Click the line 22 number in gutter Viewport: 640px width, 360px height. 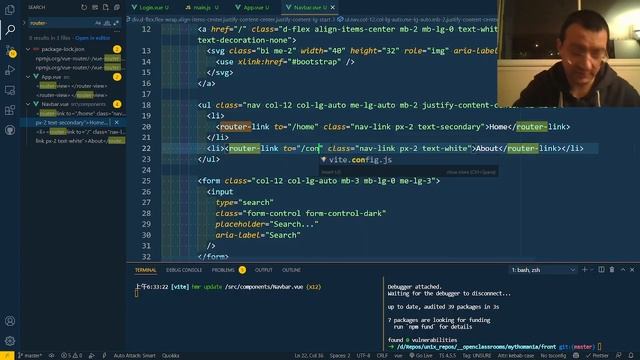tap(146, 149)
